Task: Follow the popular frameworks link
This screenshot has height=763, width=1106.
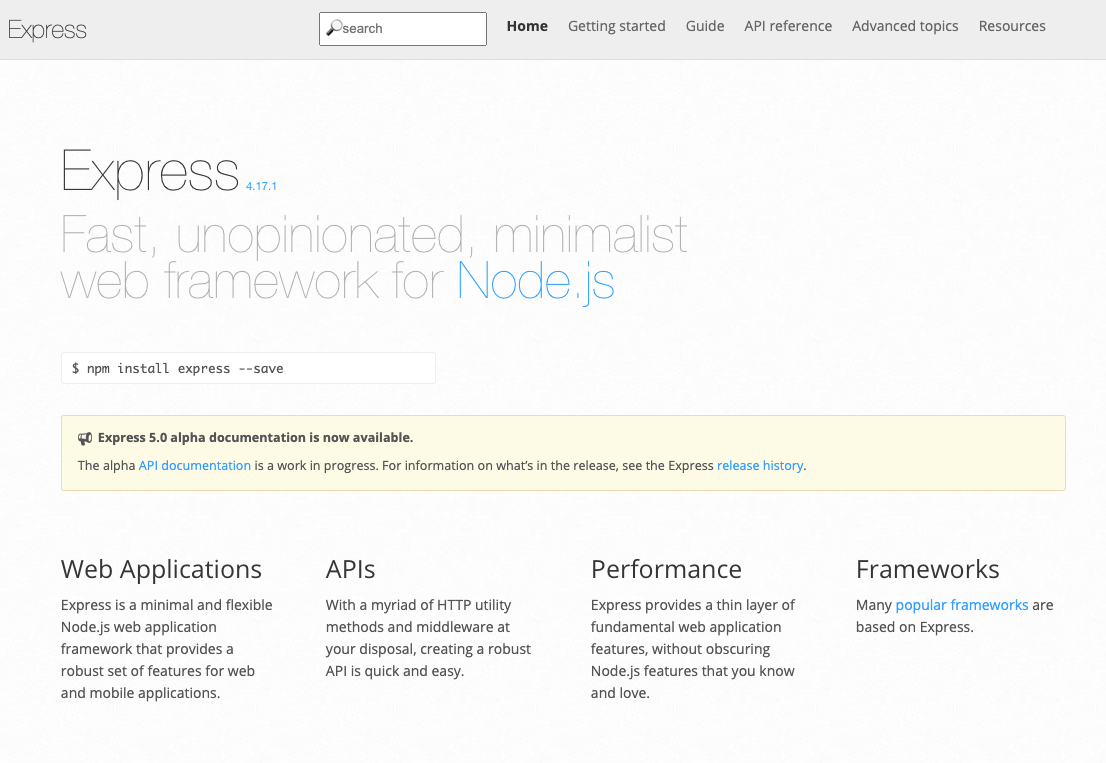Action: point(961,605)
